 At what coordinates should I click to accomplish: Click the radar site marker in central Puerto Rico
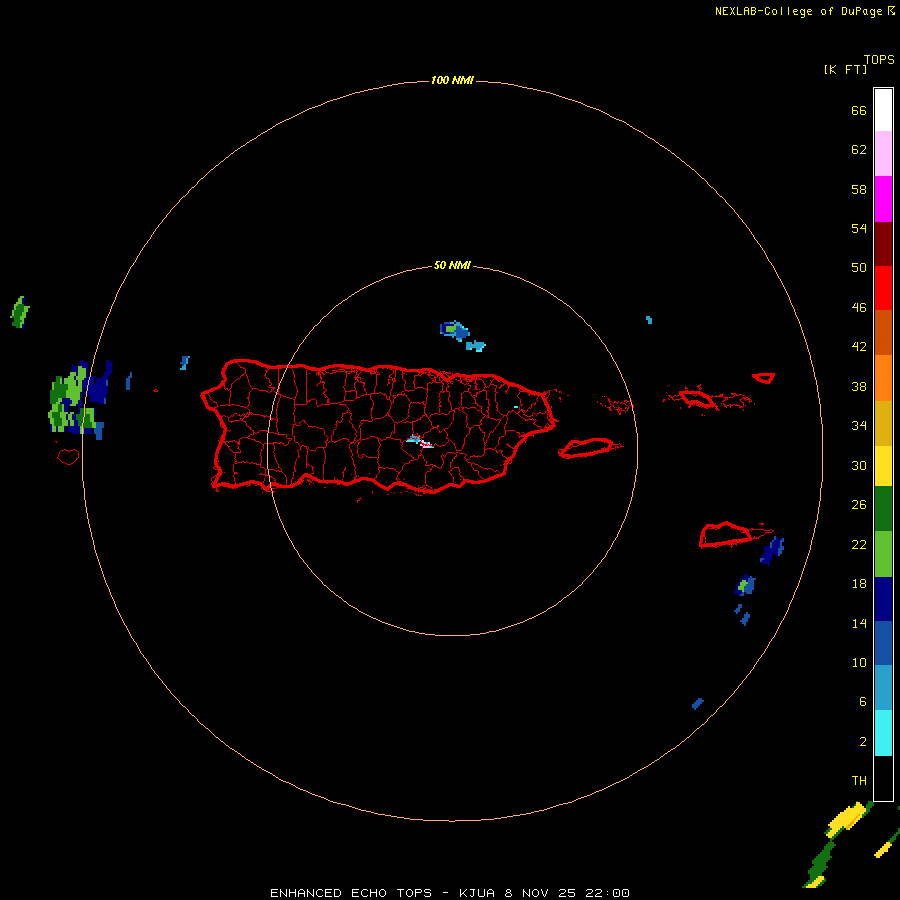420,441
